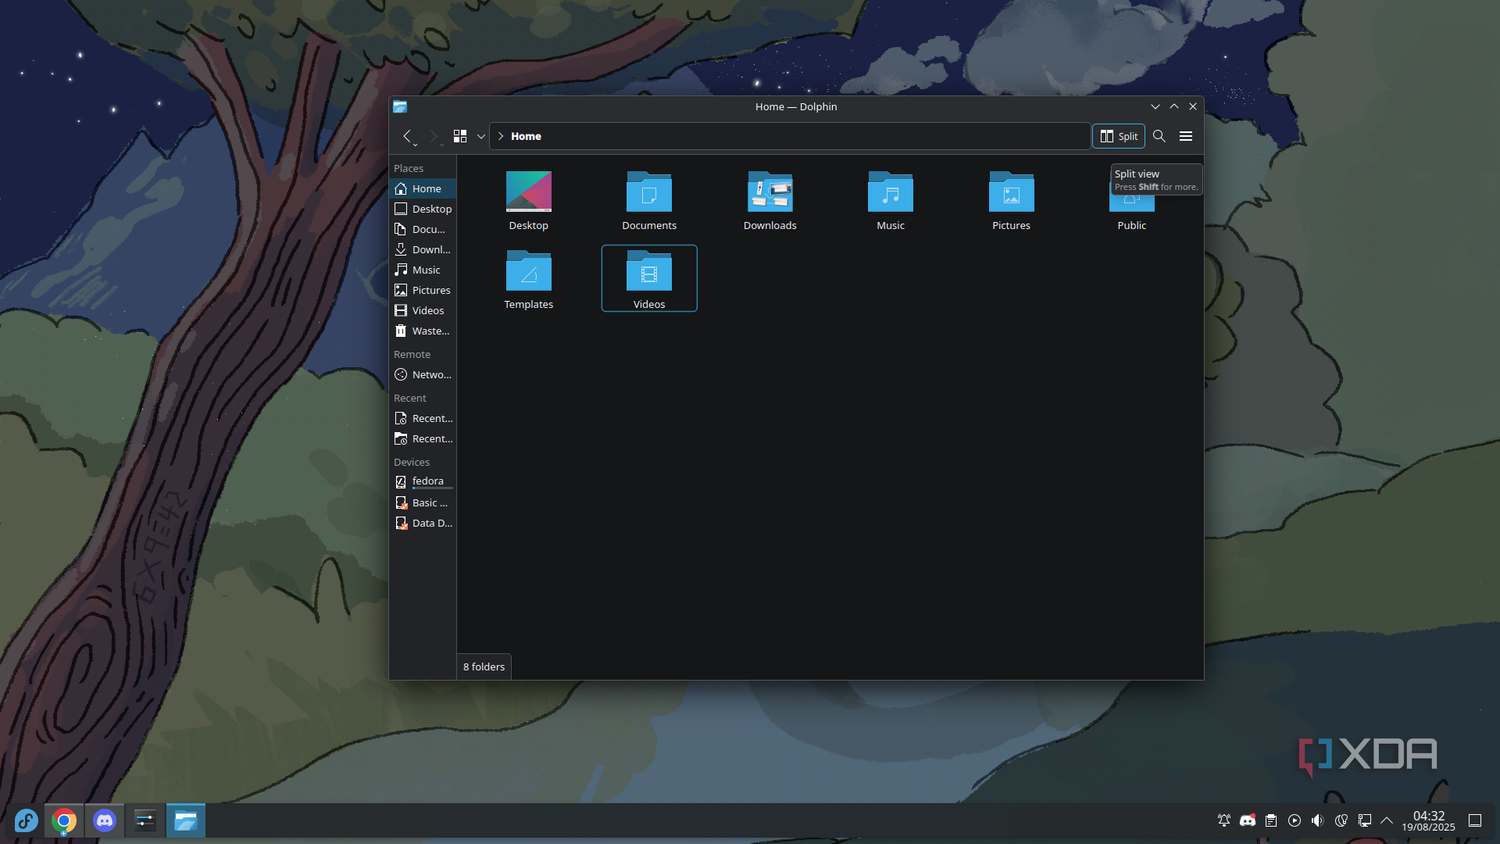Open the clock showing 04:32

(1428, 821)
